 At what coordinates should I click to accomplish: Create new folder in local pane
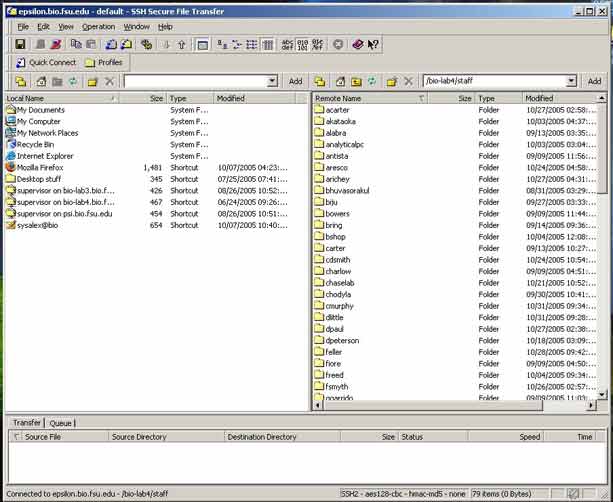[x=93, y=81]
